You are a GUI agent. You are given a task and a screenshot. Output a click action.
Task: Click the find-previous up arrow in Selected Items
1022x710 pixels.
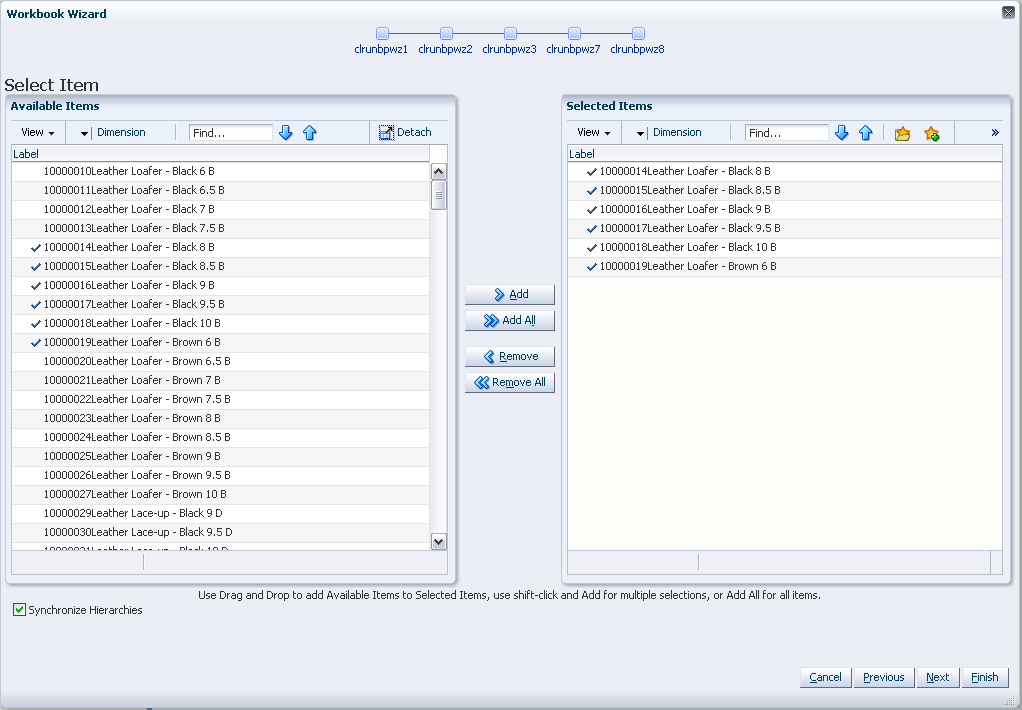[x=866, y=132]
